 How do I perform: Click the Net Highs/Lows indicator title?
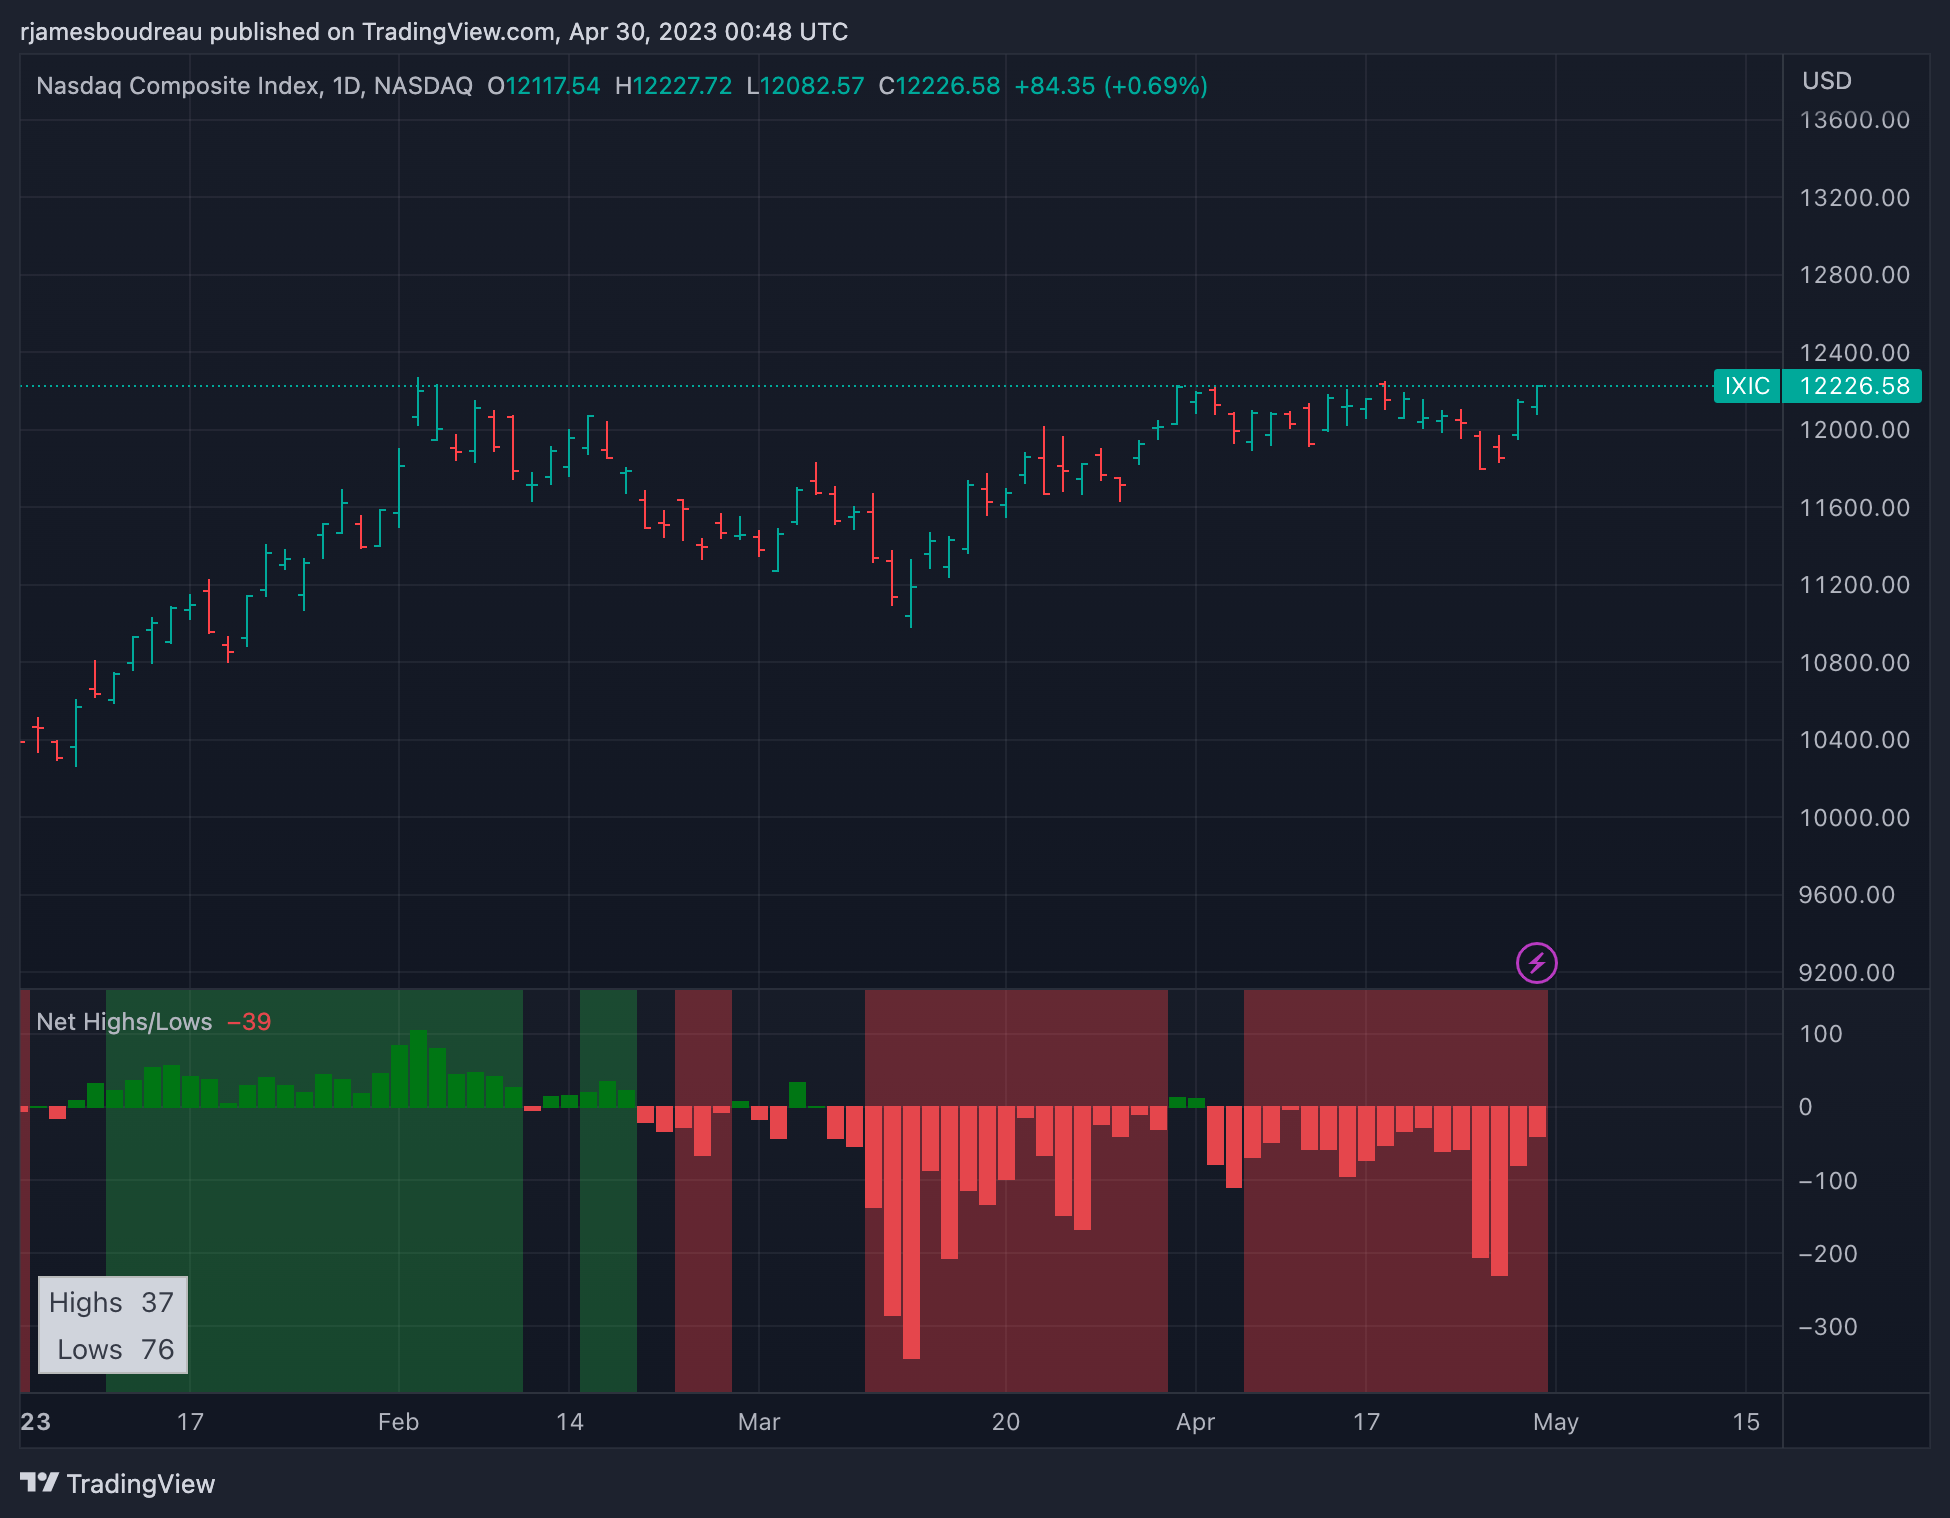pos(124,1022)
